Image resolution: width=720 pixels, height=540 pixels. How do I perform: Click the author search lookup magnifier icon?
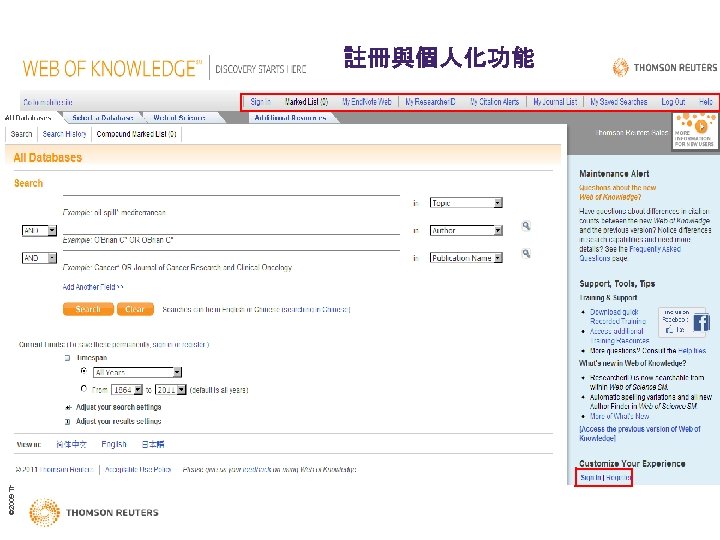[526, 225]
